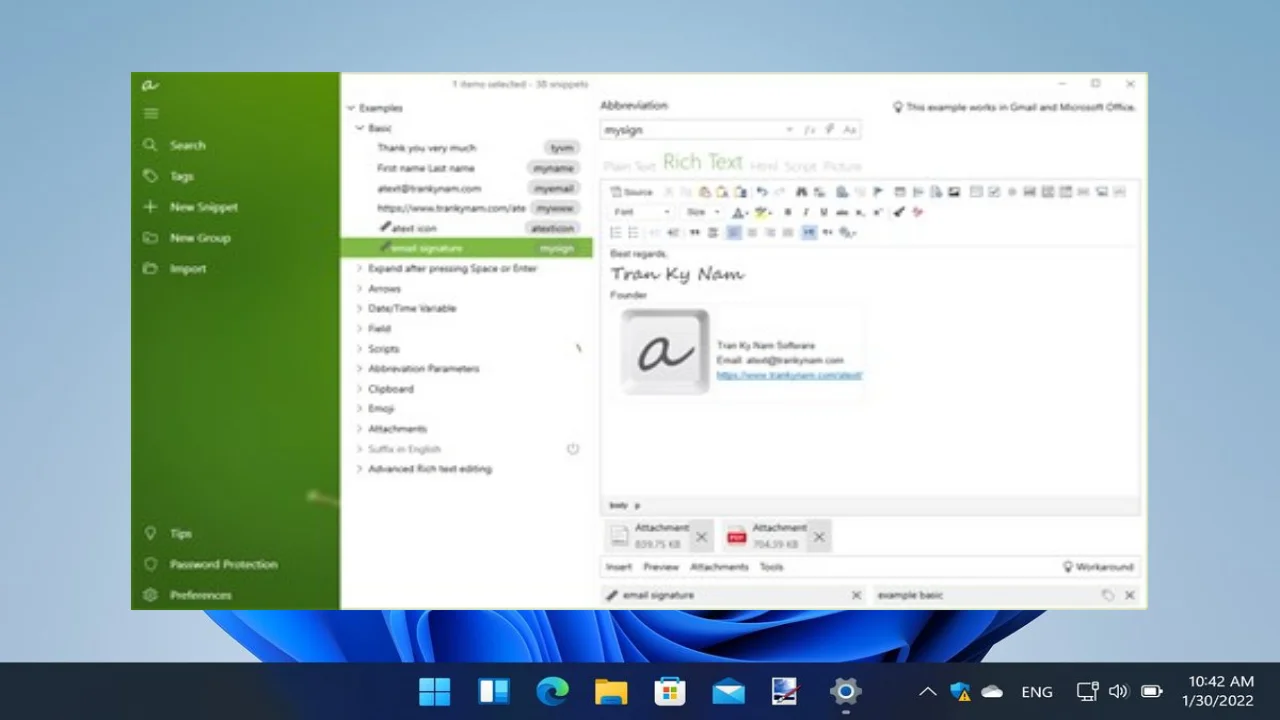This screenshot has width=1280, height=720.
Task: Open the Preview menu
Action: click(x=661, y=567)
